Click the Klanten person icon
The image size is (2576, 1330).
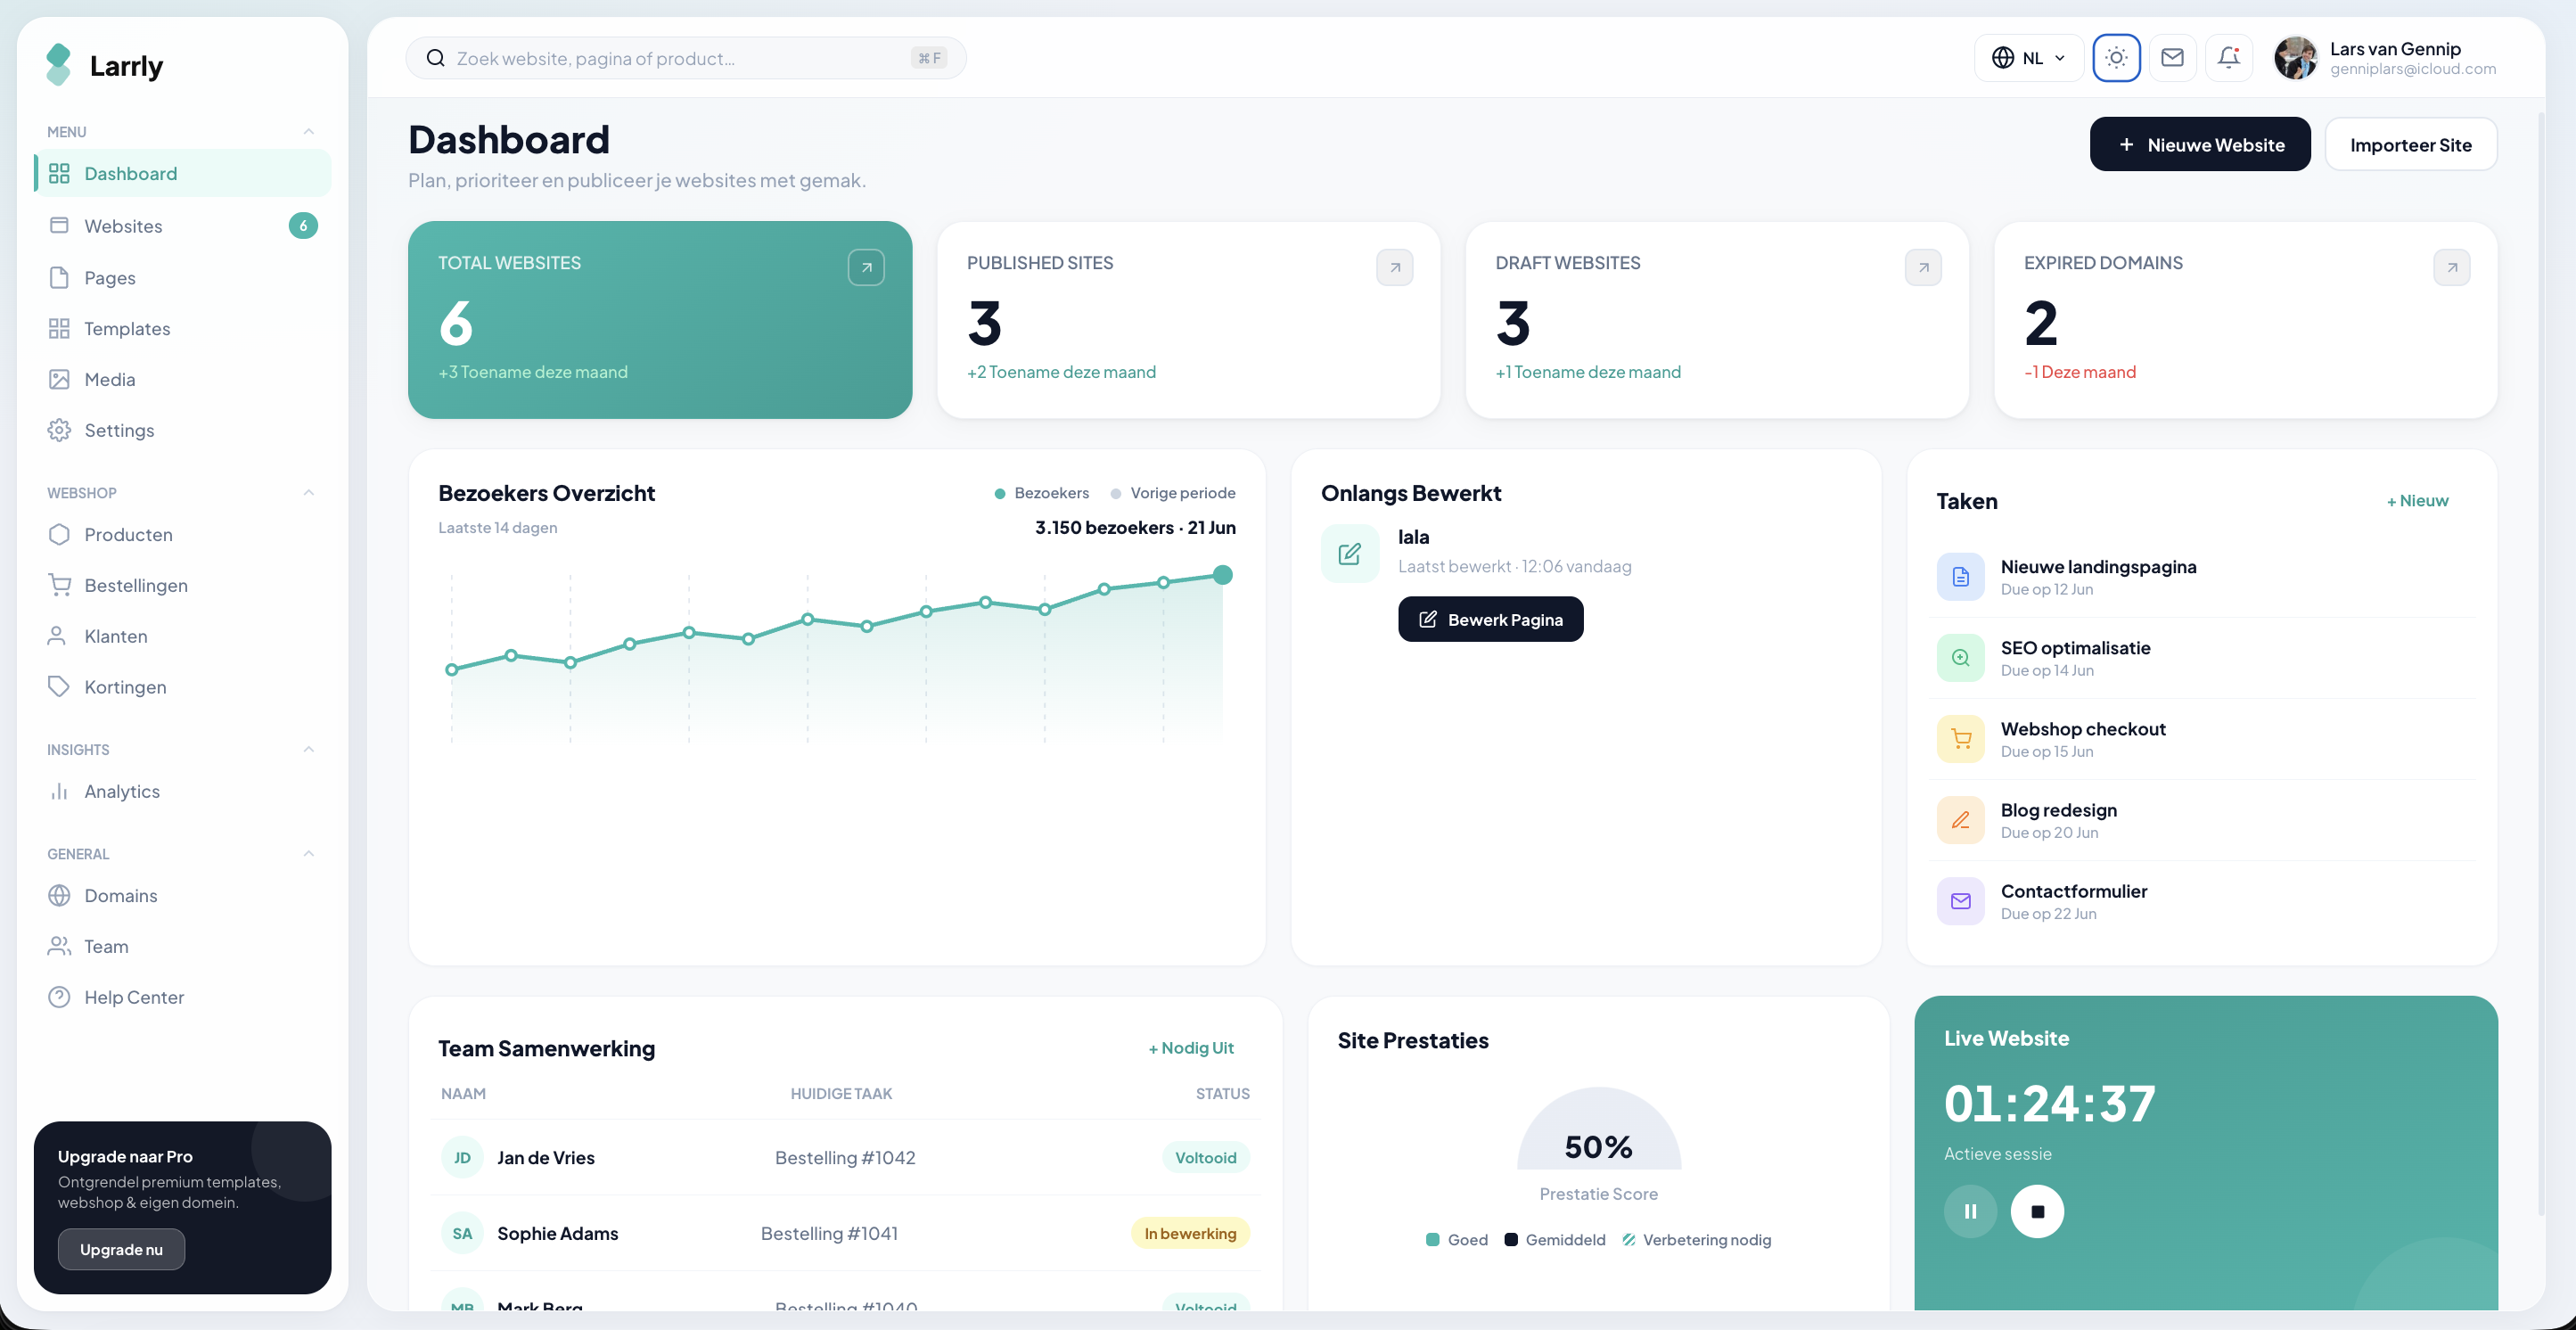coord(58,637)
